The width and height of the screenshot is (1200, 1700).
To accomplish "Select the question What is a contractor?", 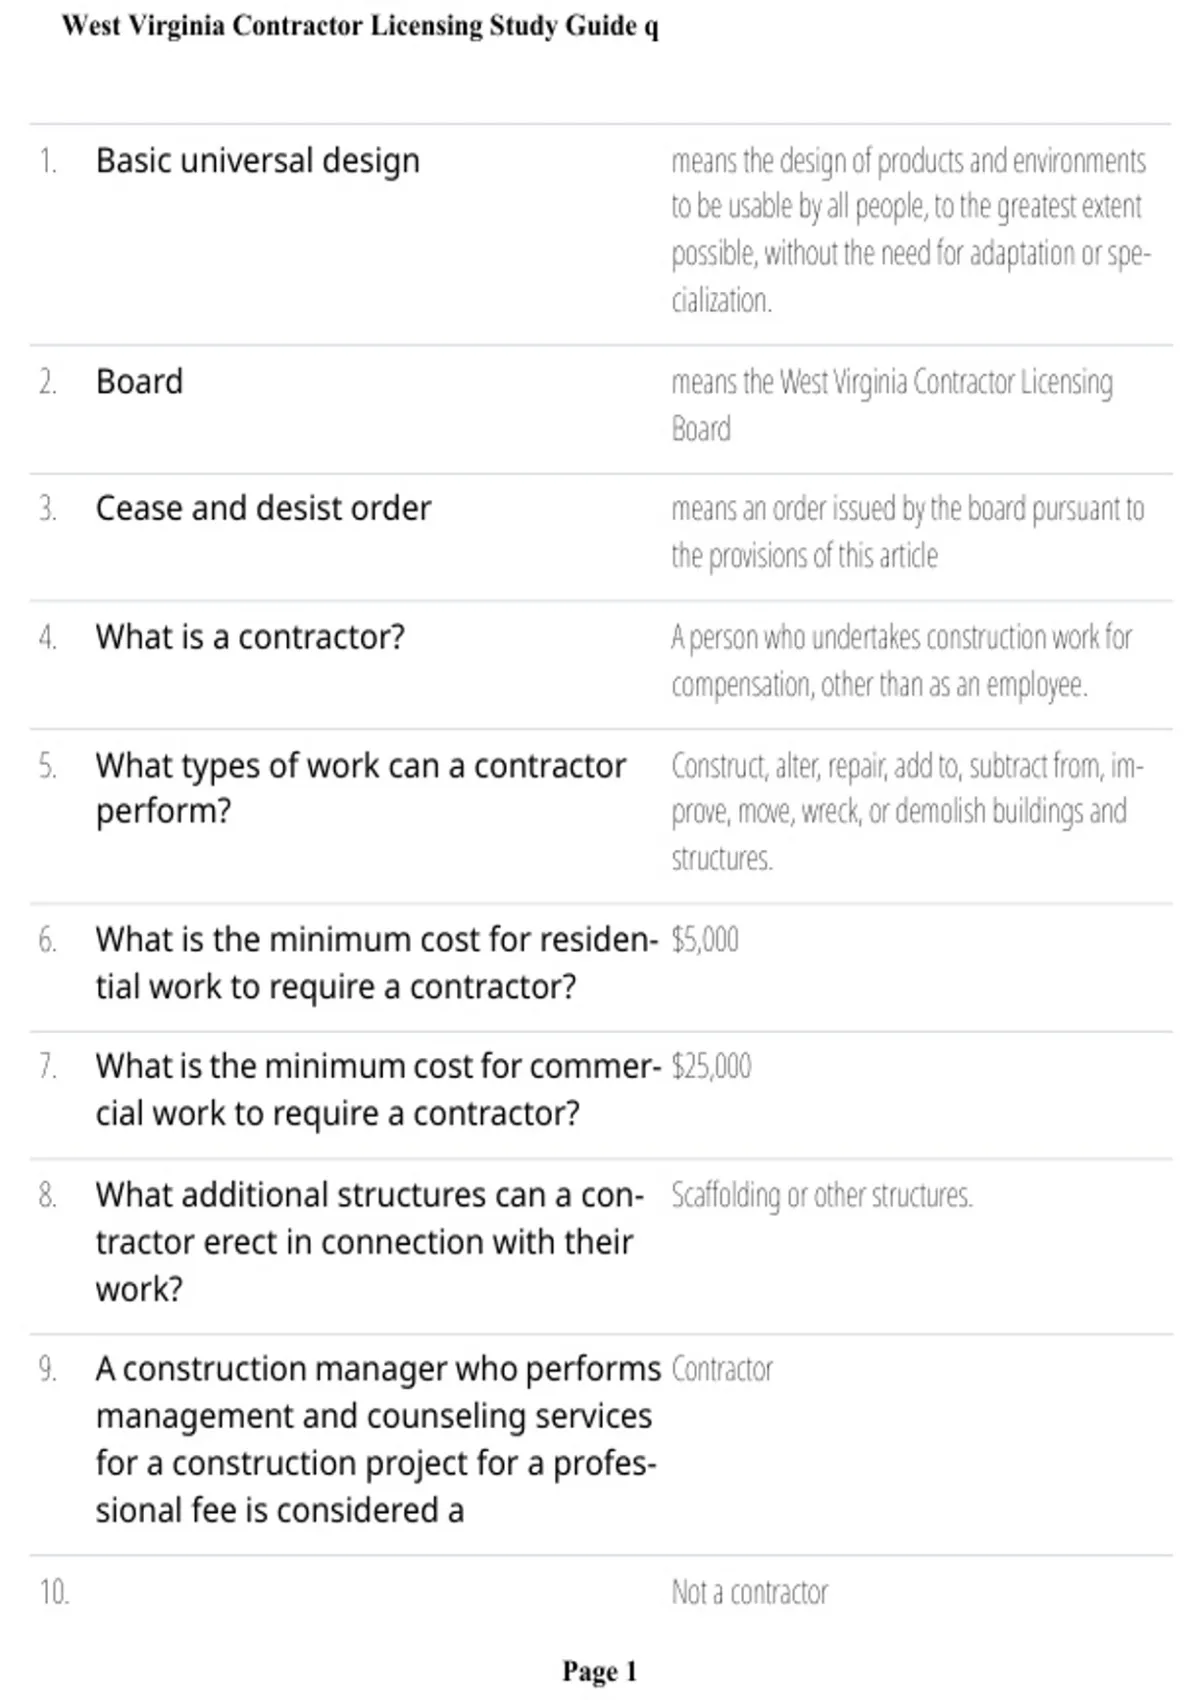I will pos(250,636).
